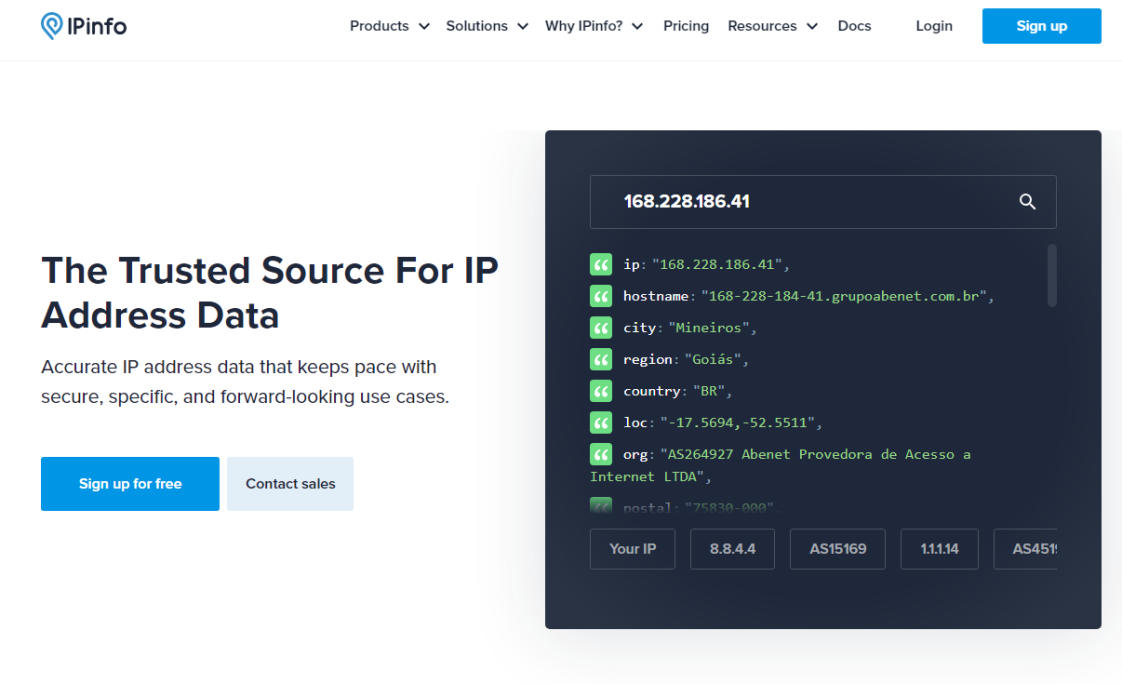Screen dimensions: 1122x684
Task: Select Pricing in the navigation bar
Action: click(686, 26)
